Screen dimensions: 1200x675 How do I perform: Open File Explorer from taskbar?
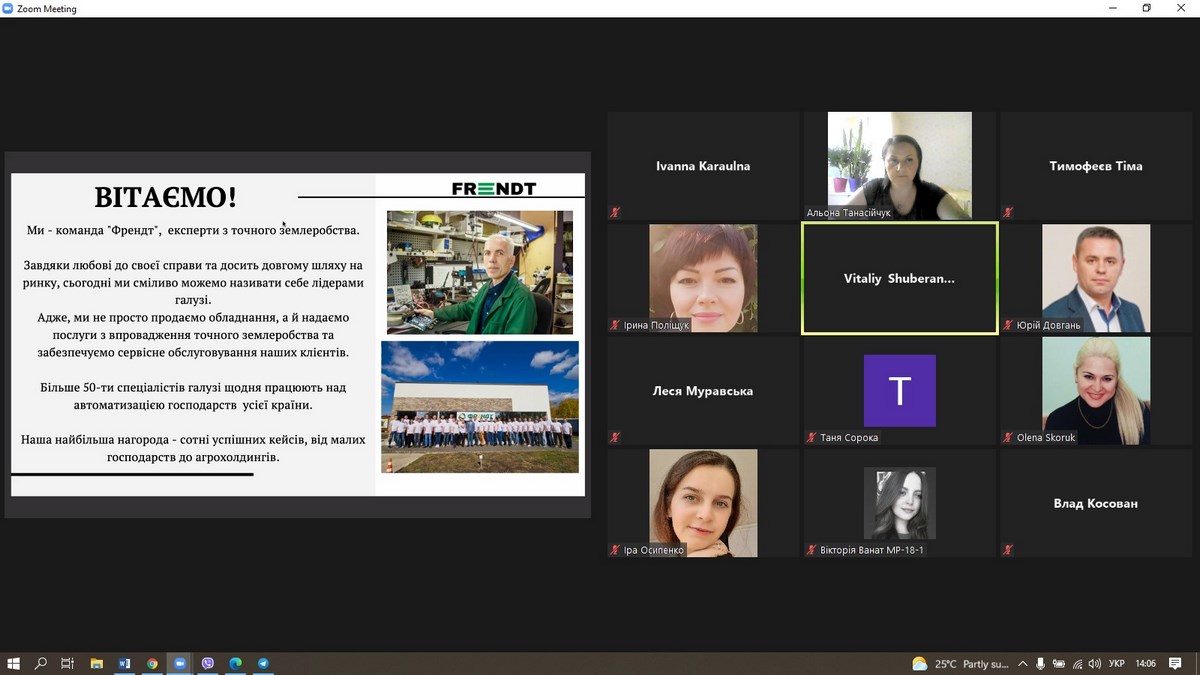tap(97, 663)
